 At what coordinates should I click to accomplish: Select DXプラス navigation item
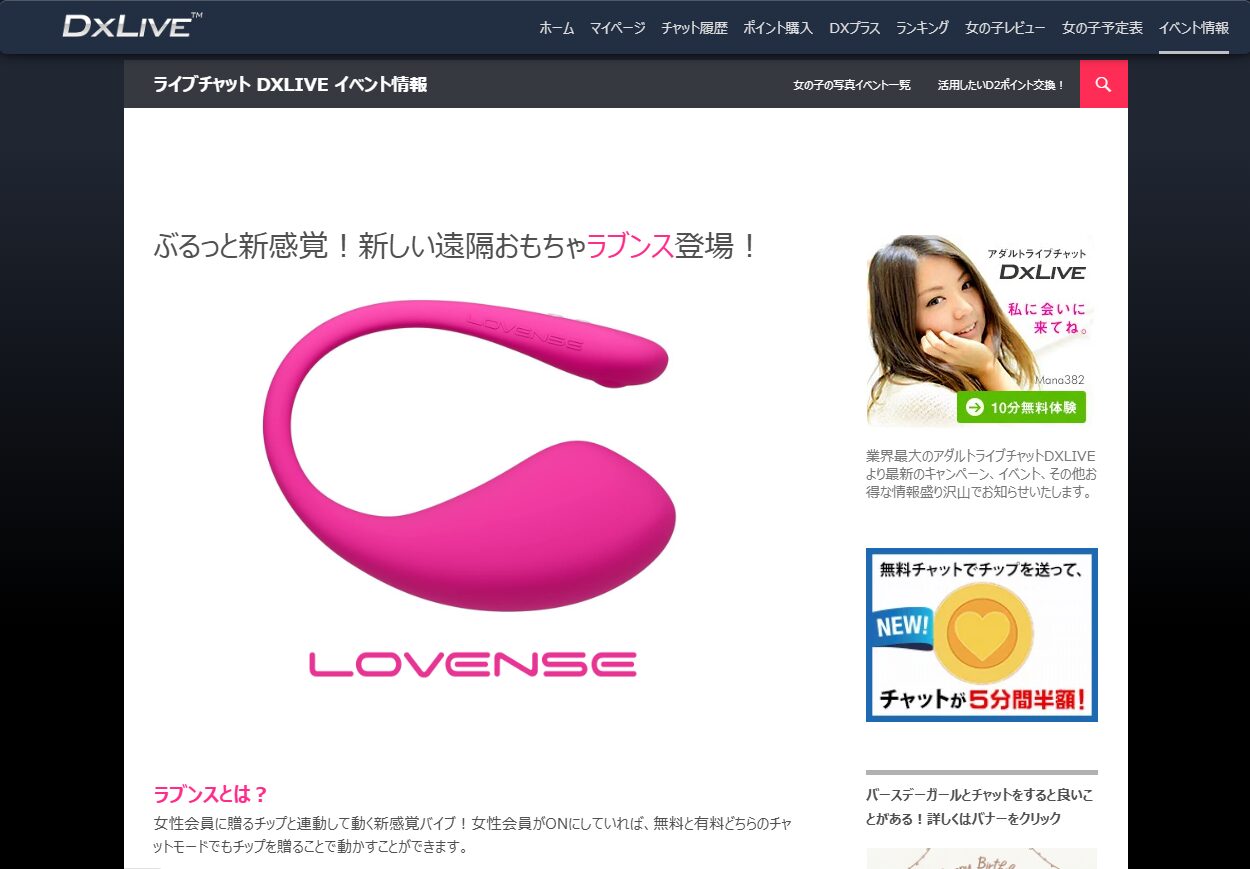tap(854, 28)
